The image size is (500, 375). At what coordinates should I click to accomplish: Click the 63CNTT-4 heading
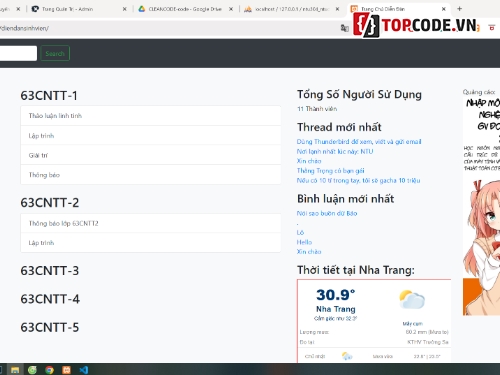click(x=50, y=299)
